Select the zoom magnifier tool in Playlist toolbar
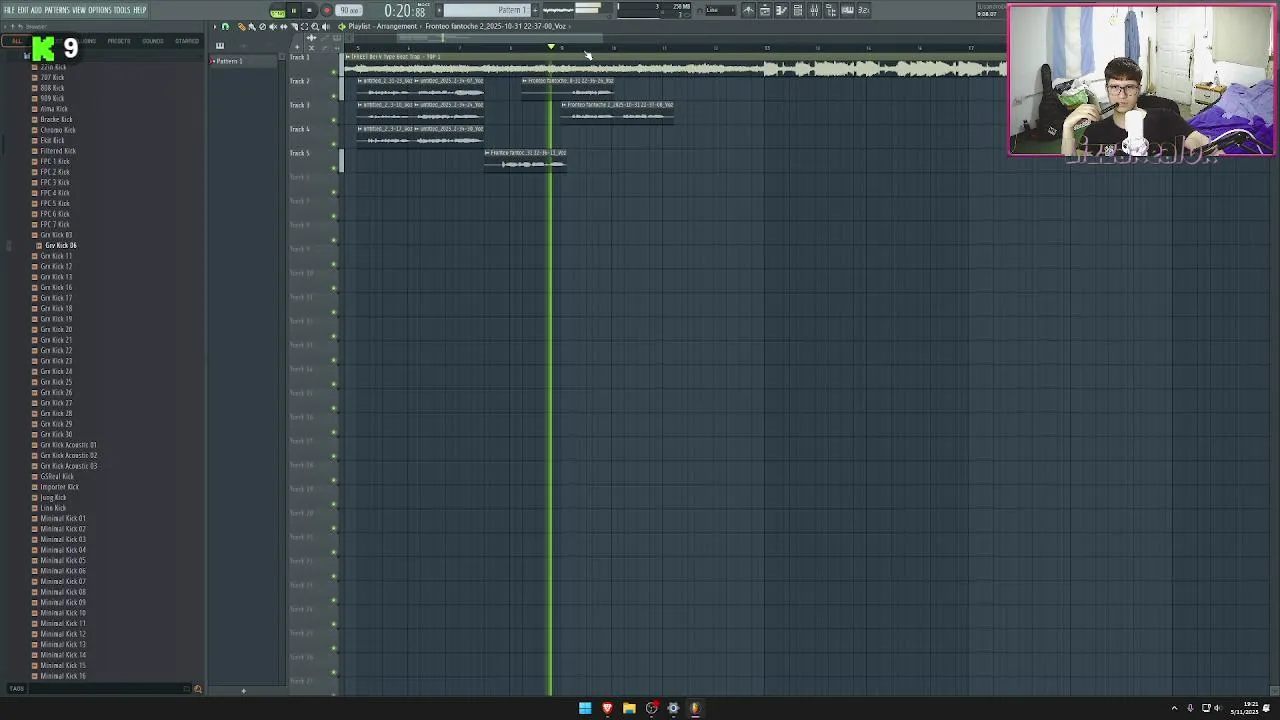The width and height of the screenshot is (1280, 720). [316, 27]
